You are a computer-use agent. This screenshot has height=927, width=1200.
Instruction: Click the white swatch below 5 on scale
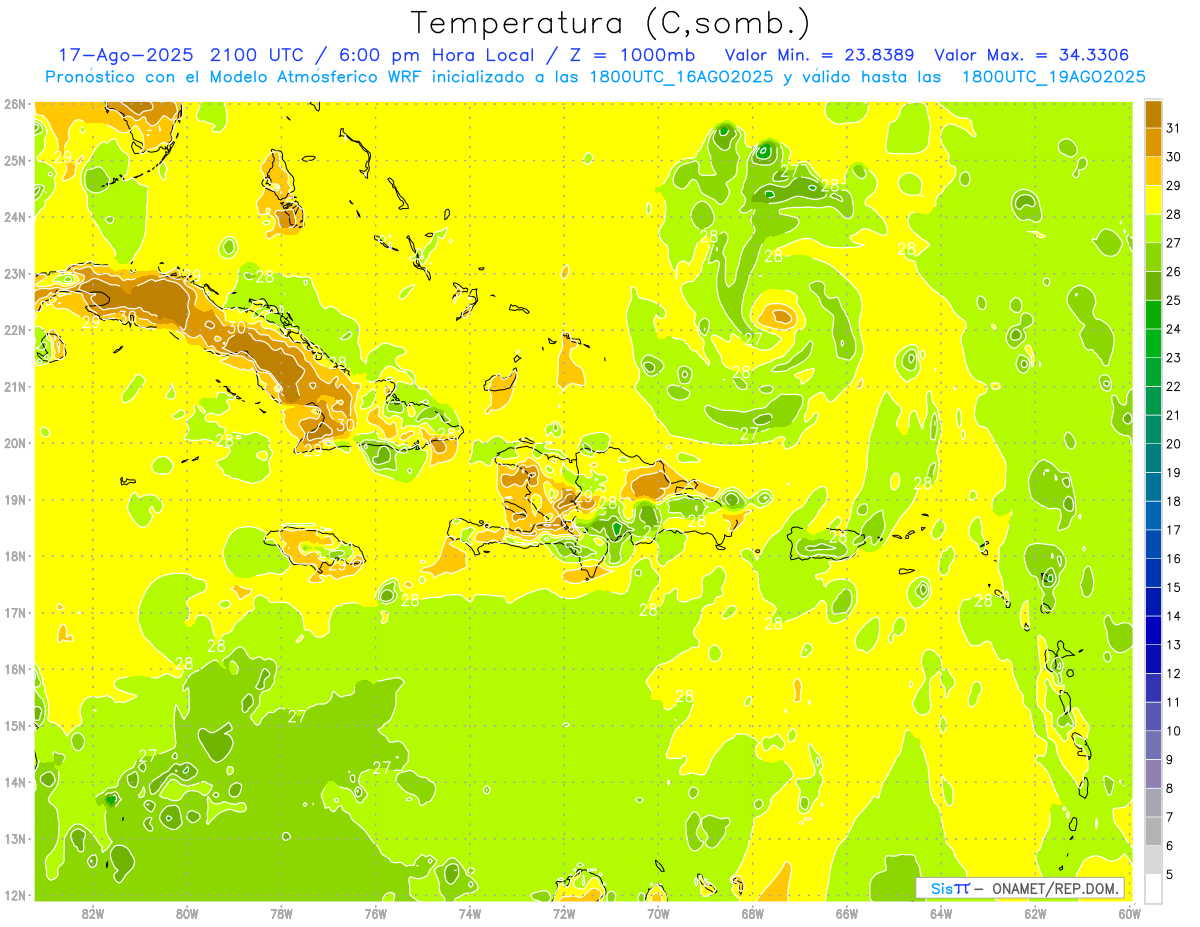pyautogui.click(x=1153, y=889)
